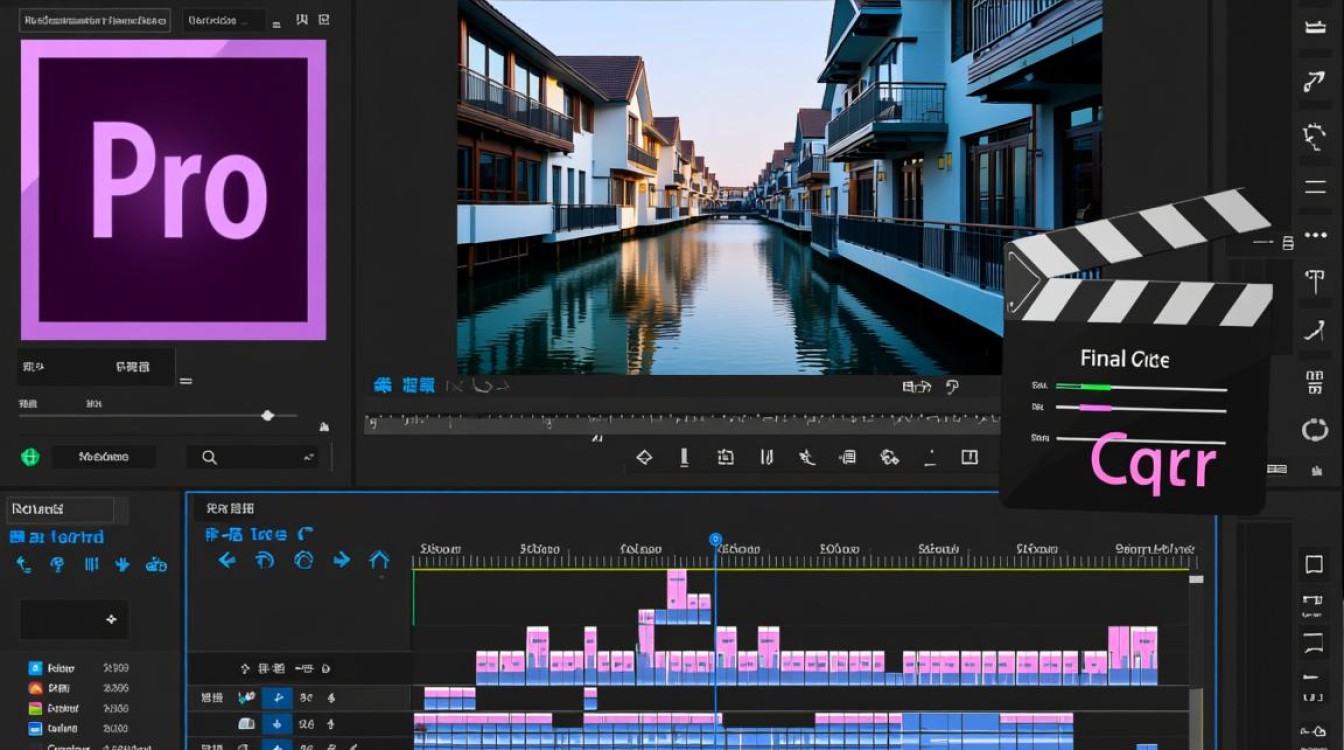Toggle the blue highlighted button in the second track header row
This screenshot has width=1344, height=750.
click(x=277, y=723)
